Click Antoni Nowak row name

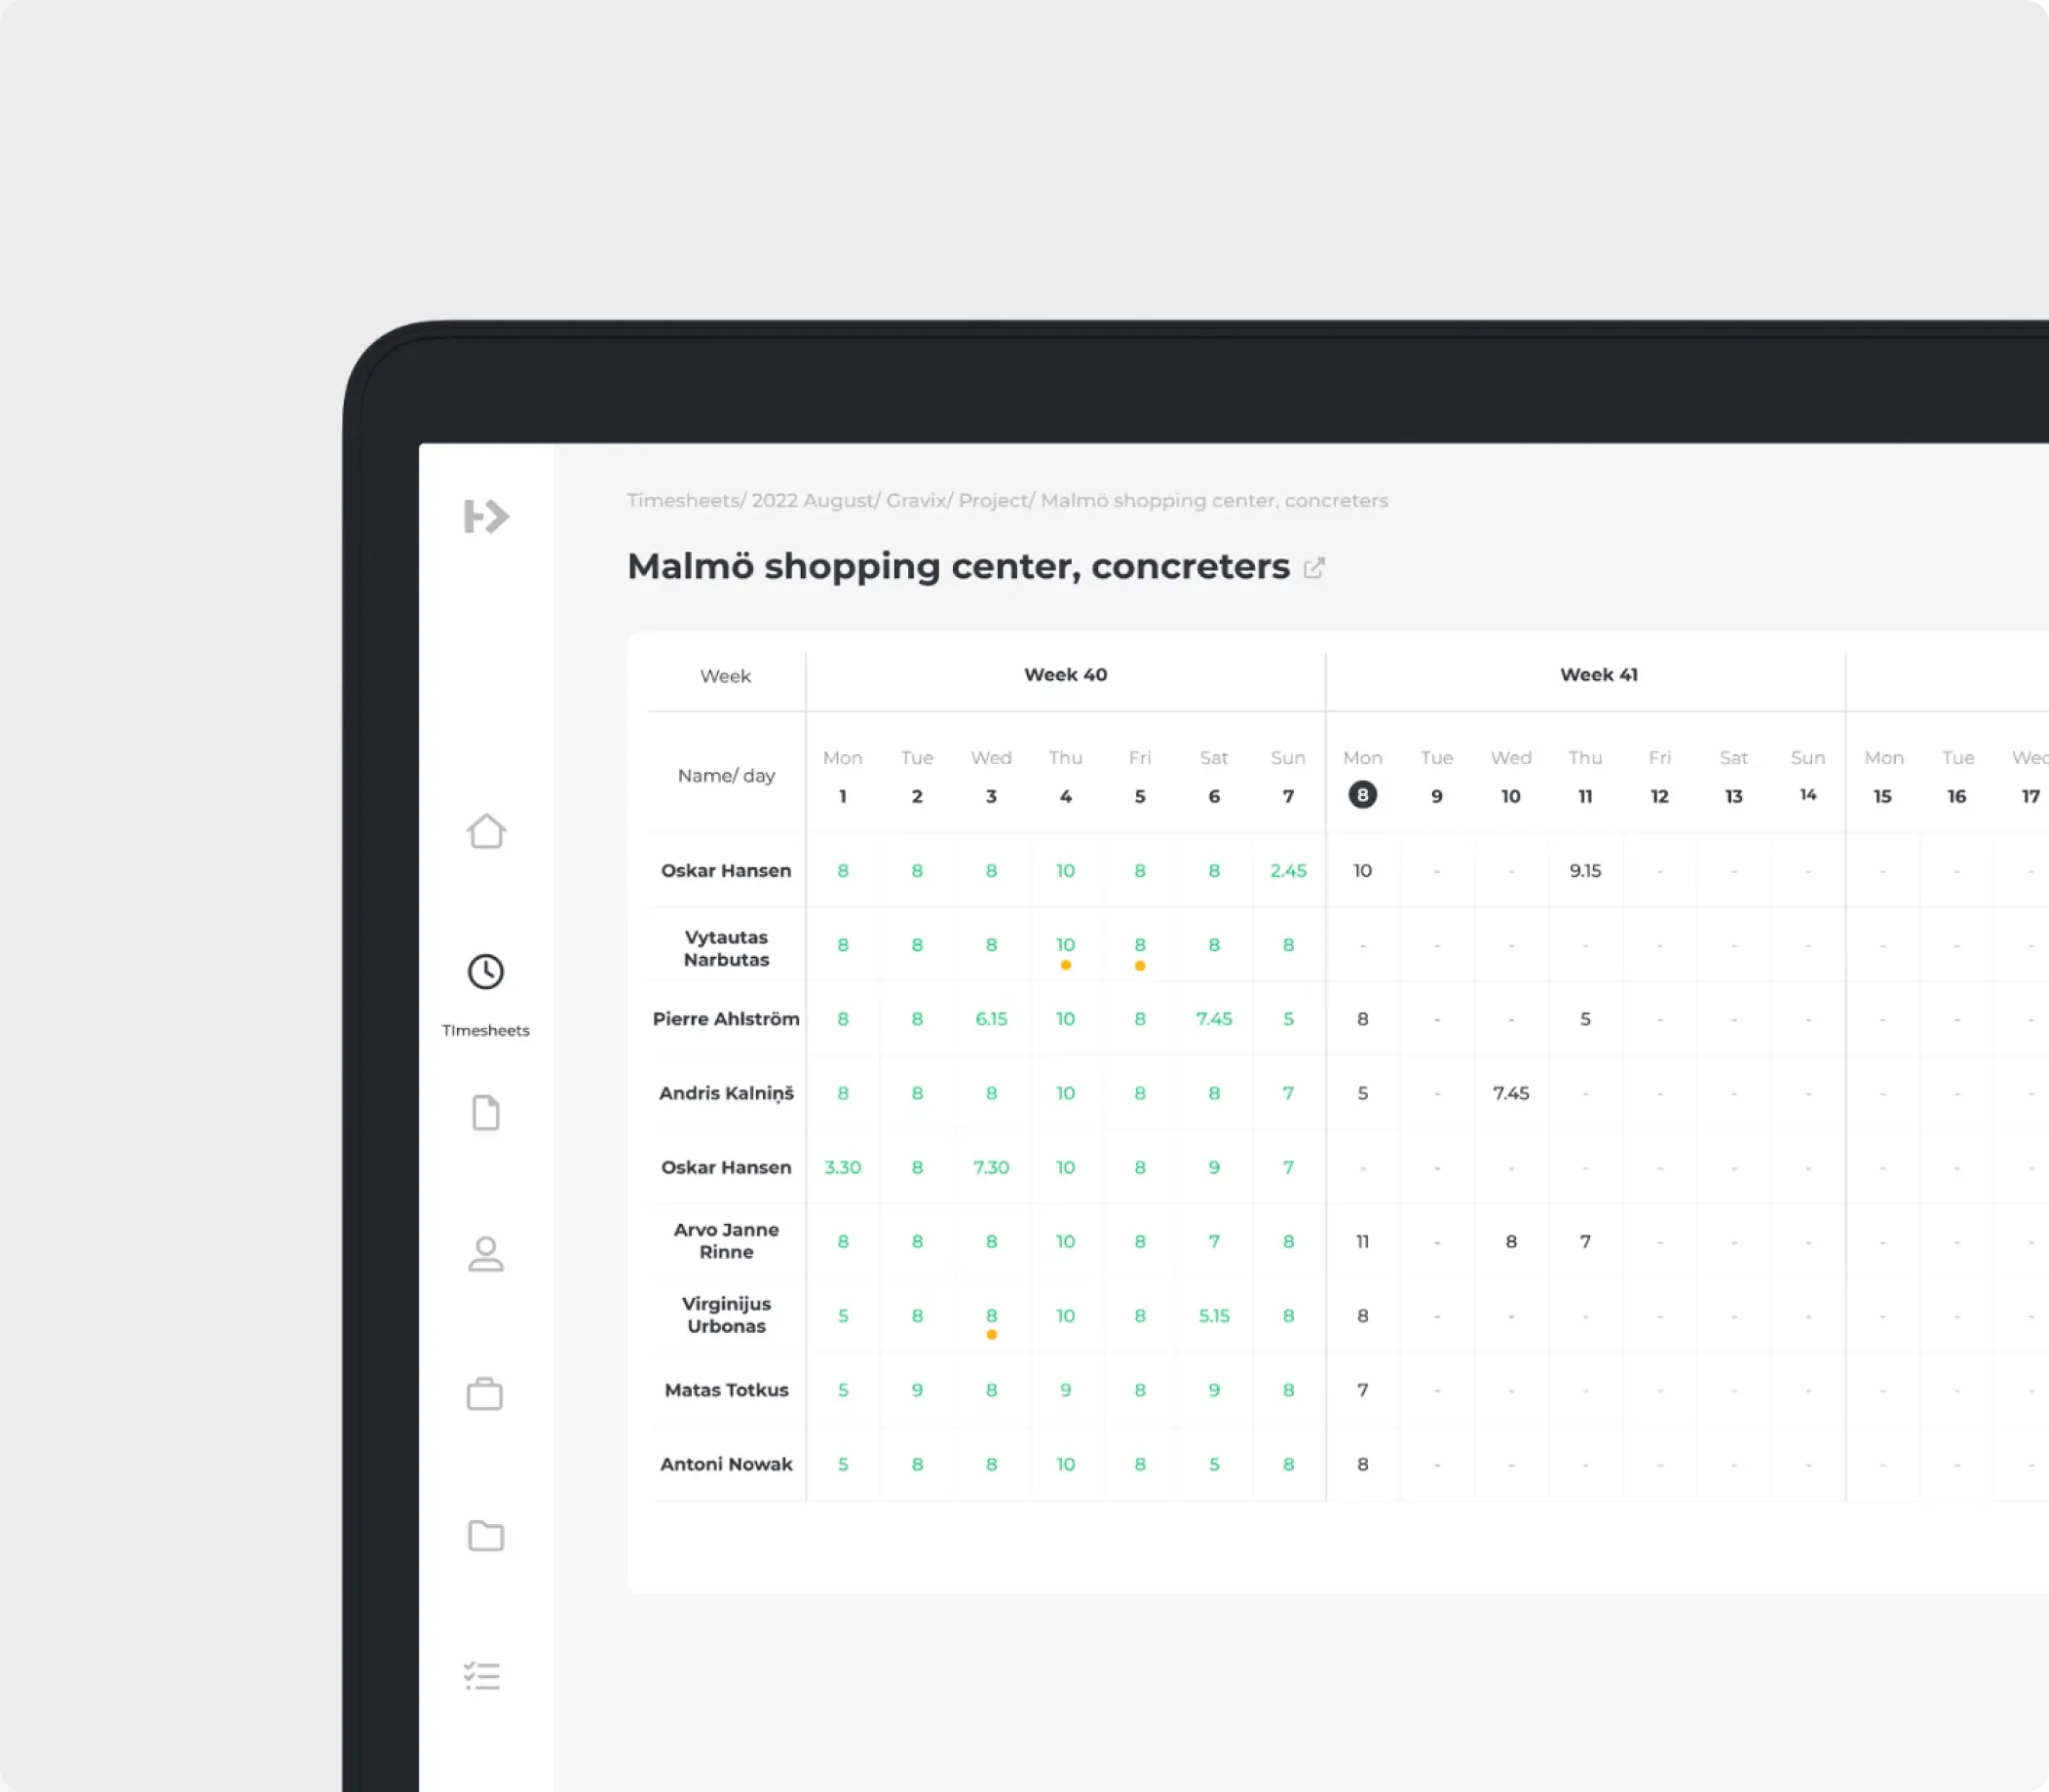(726, 1464)
